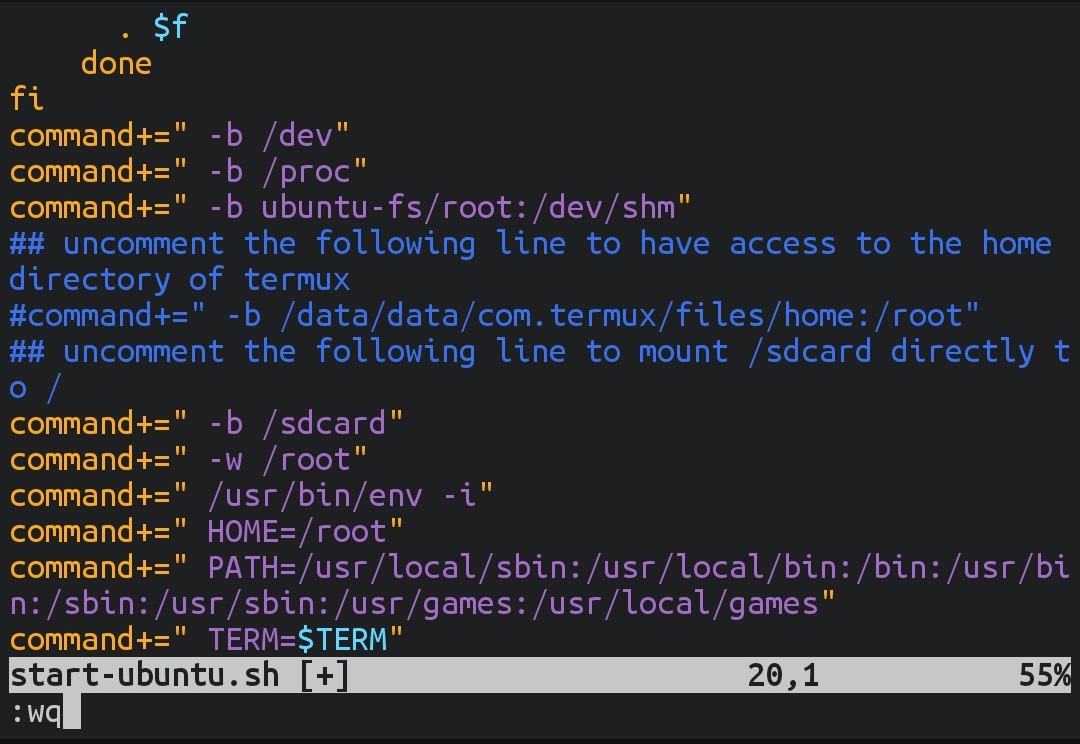This screenshot has width=1080, height=744.
Task: Click the 'fi' keyword line
Action: tap(27, 99)
